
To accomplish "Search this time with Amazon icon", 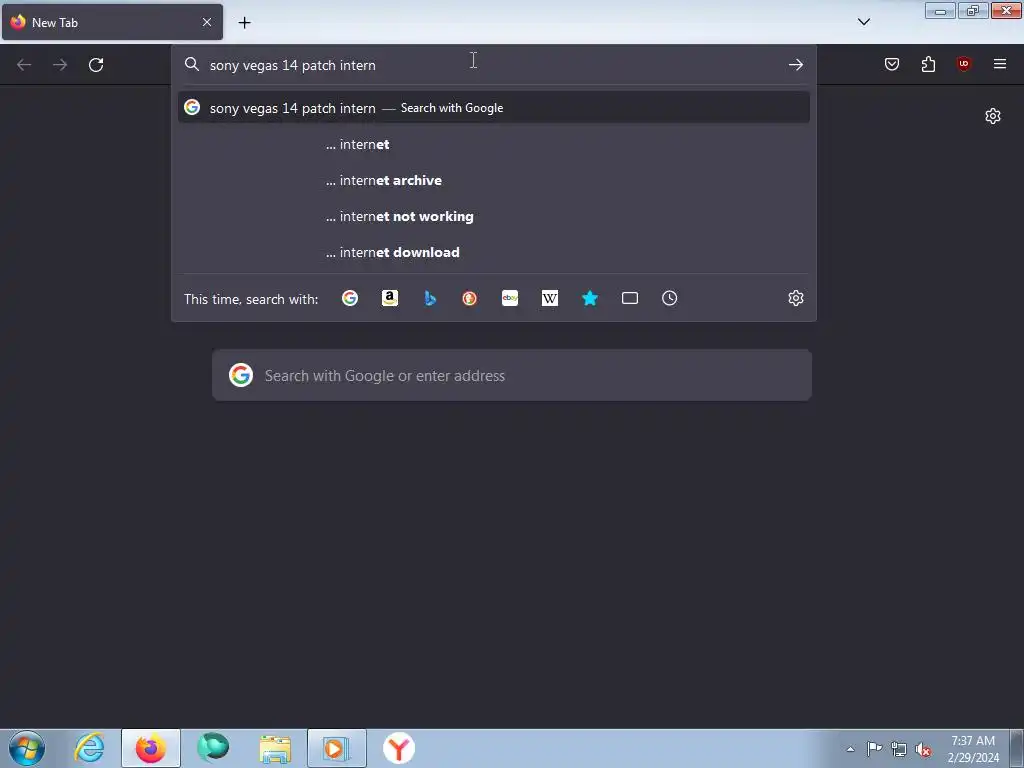I will pos(390,298).
